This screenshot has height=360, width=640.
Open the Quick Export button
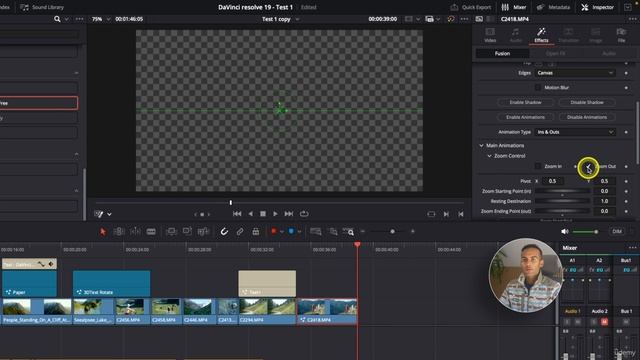471,7
